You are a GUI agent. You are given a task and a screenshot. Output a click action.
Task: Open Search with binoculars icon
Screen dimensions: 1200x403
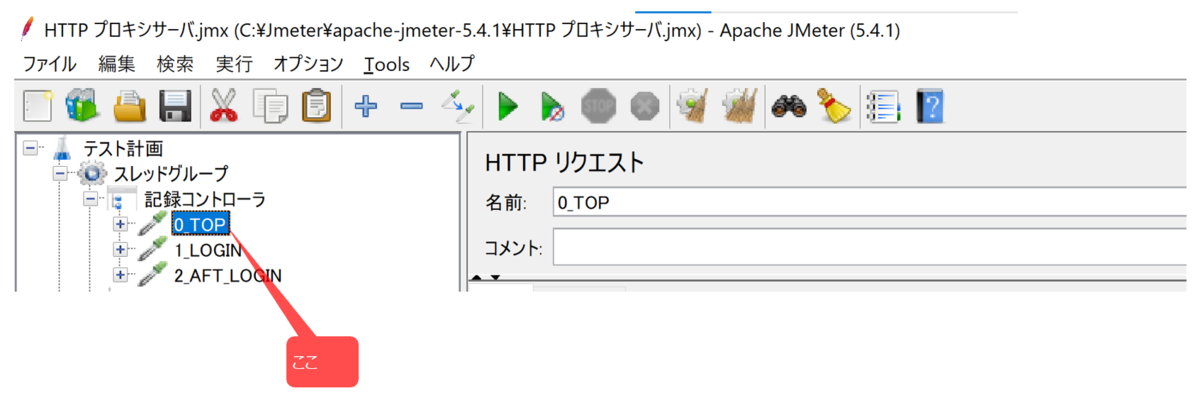click(789, 105)
